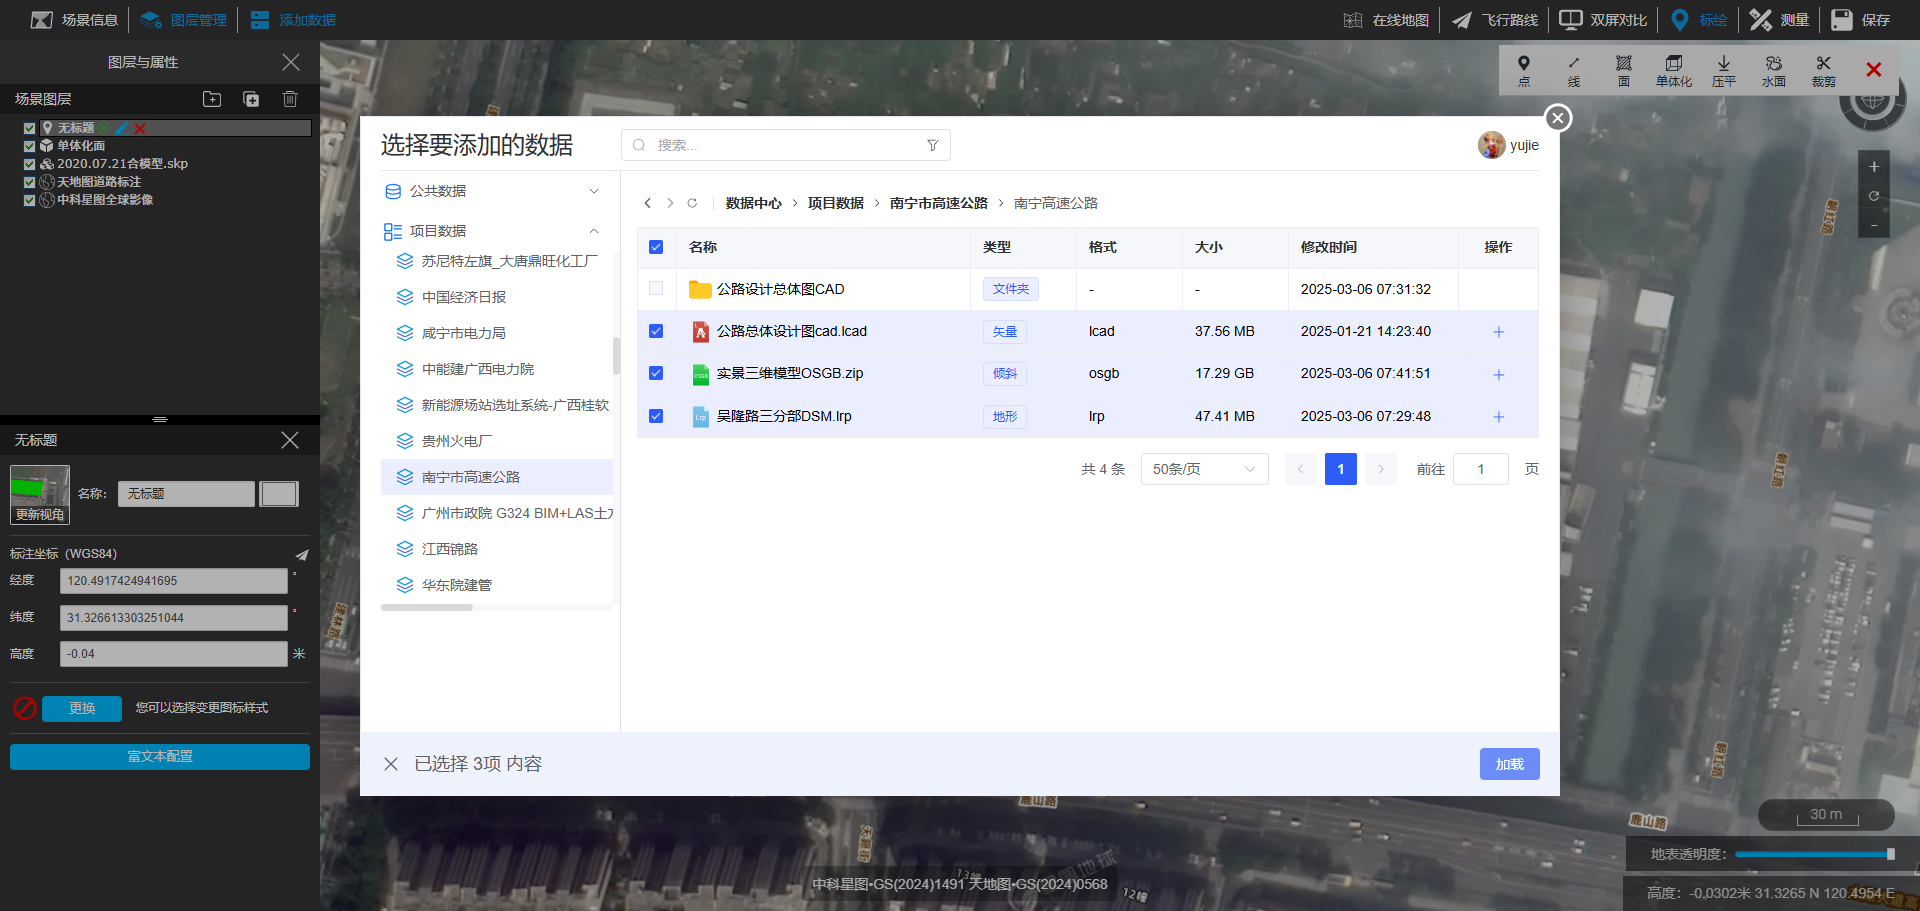Image resolution: width=1920 pixels, height=911 pixels.
Task: Edit the 无标题 layer with pencil icon
Action: [x=122, y=128]
